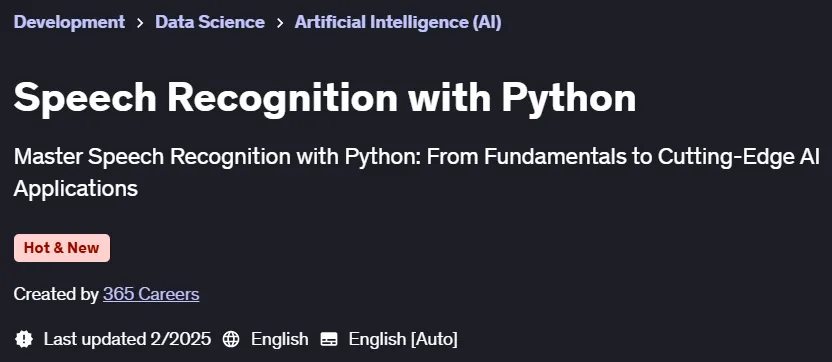Click the chevron before Artificial Intelligence (AI)

[x=280, y=23]
